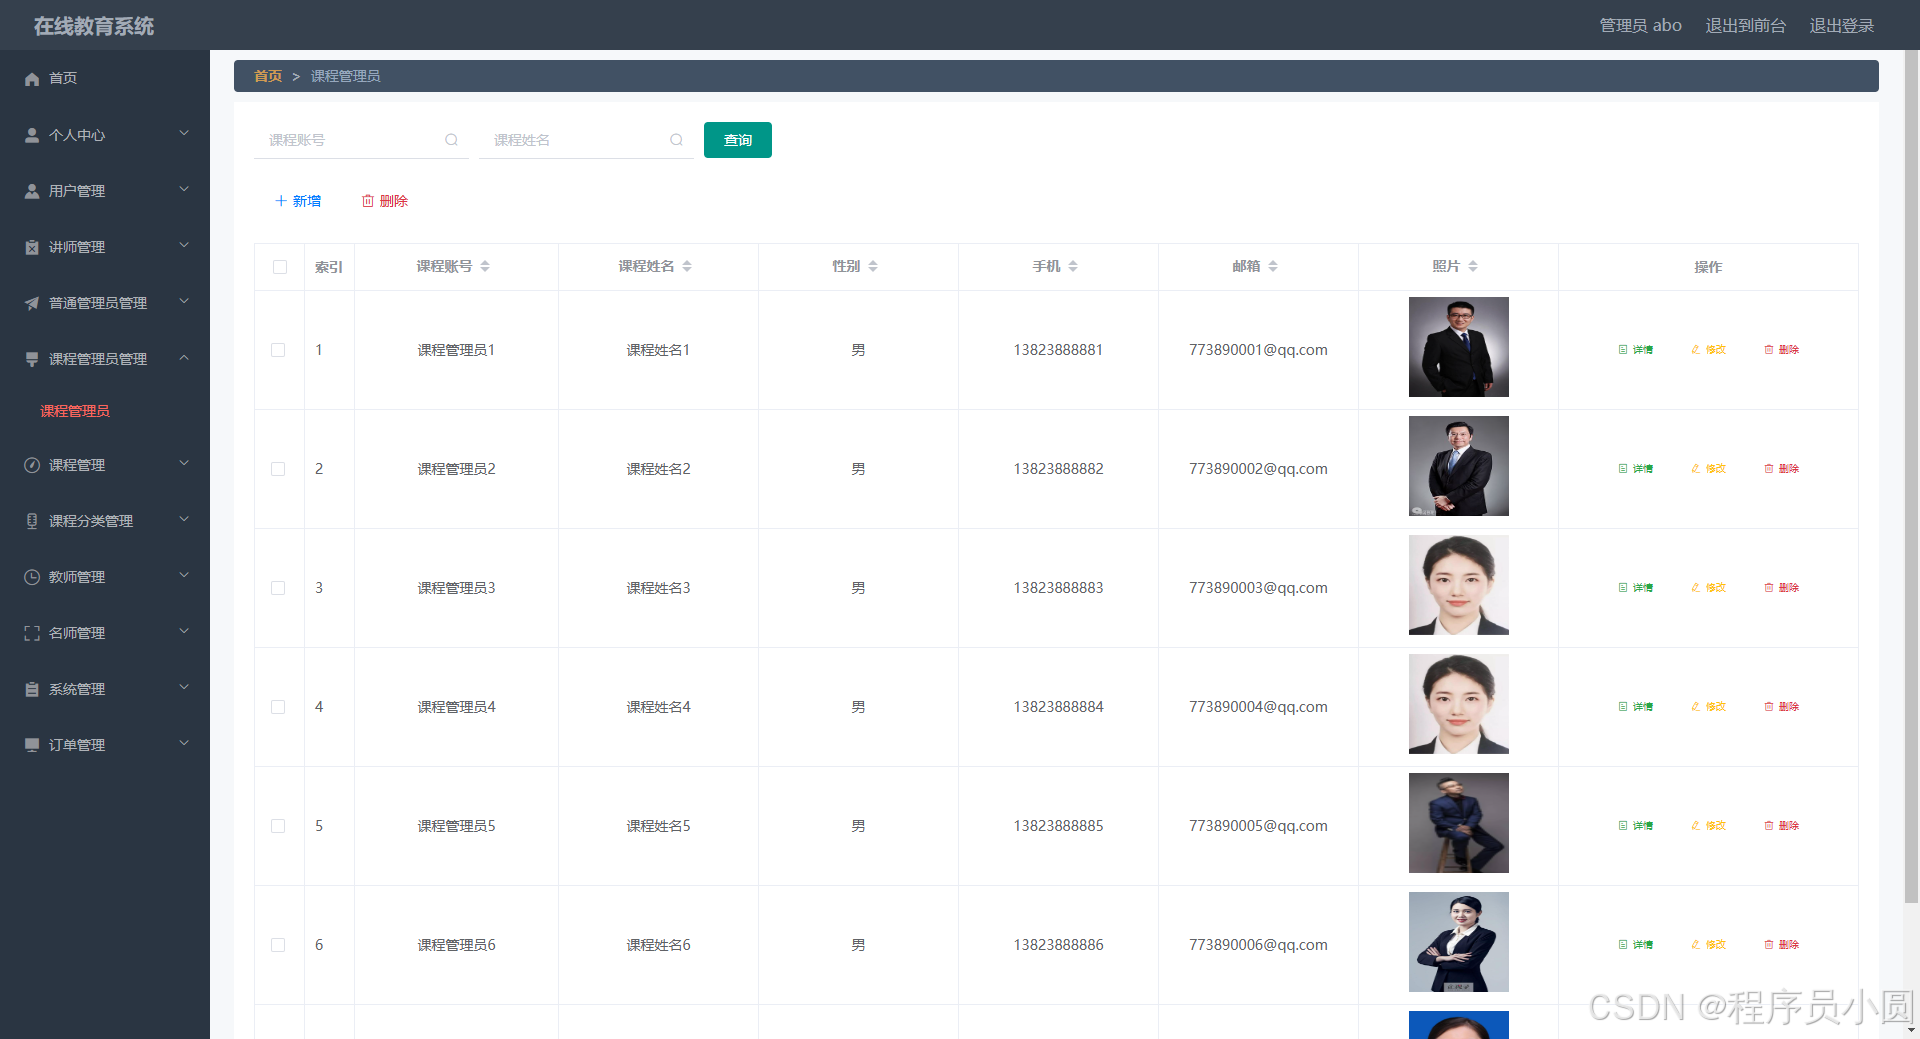Open photo thumbnail of 课程管理员5
This screenshot has height=1039, width=1920.
(x=1458, y=823)
